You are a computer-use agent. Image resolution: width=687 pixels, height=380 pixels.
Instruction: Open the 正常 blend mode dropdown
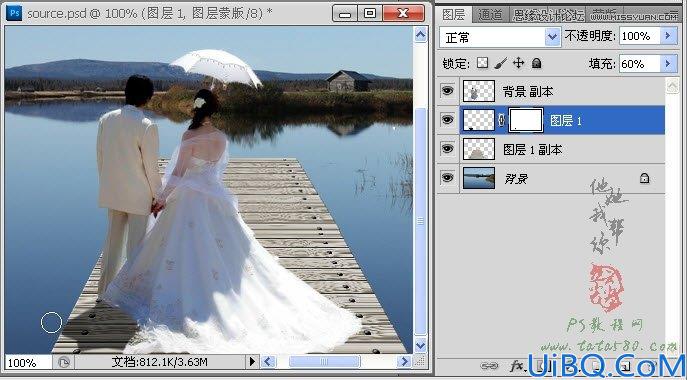click(552, 37)
